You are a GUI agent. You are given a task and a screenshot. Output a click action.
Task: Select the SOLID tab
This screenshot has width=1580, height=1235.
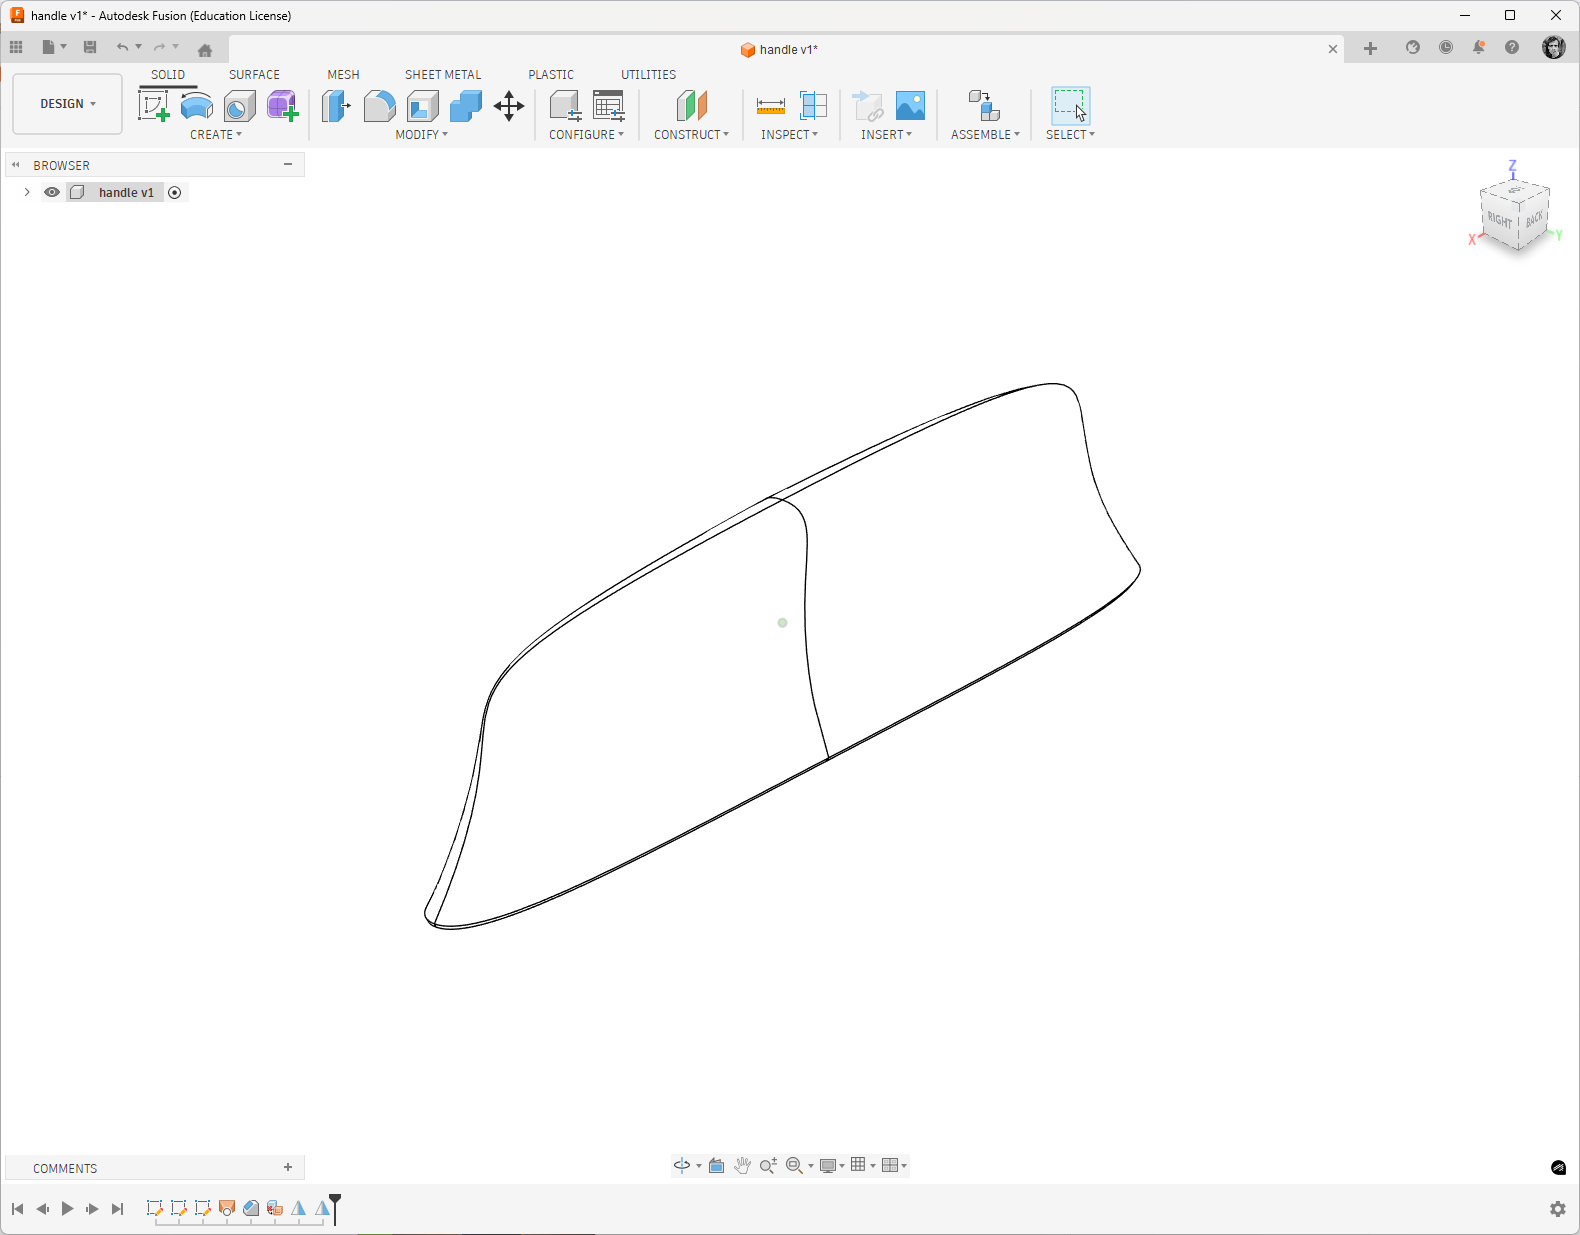[168, 75]
